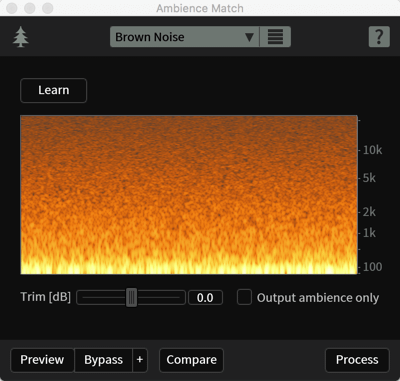Image resolution: width=400 pixels, height=381 pixels.
Task: Click the 2k frequency label
Action: click(x=369, y=212)
